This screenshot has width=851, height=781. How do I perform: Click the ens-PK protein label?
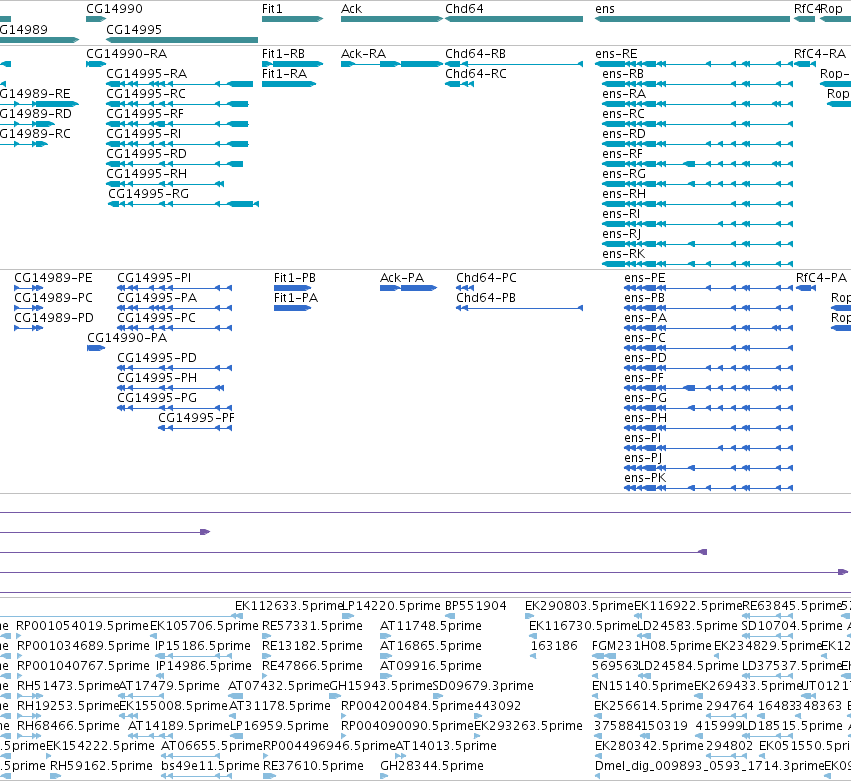click(645, 478)
